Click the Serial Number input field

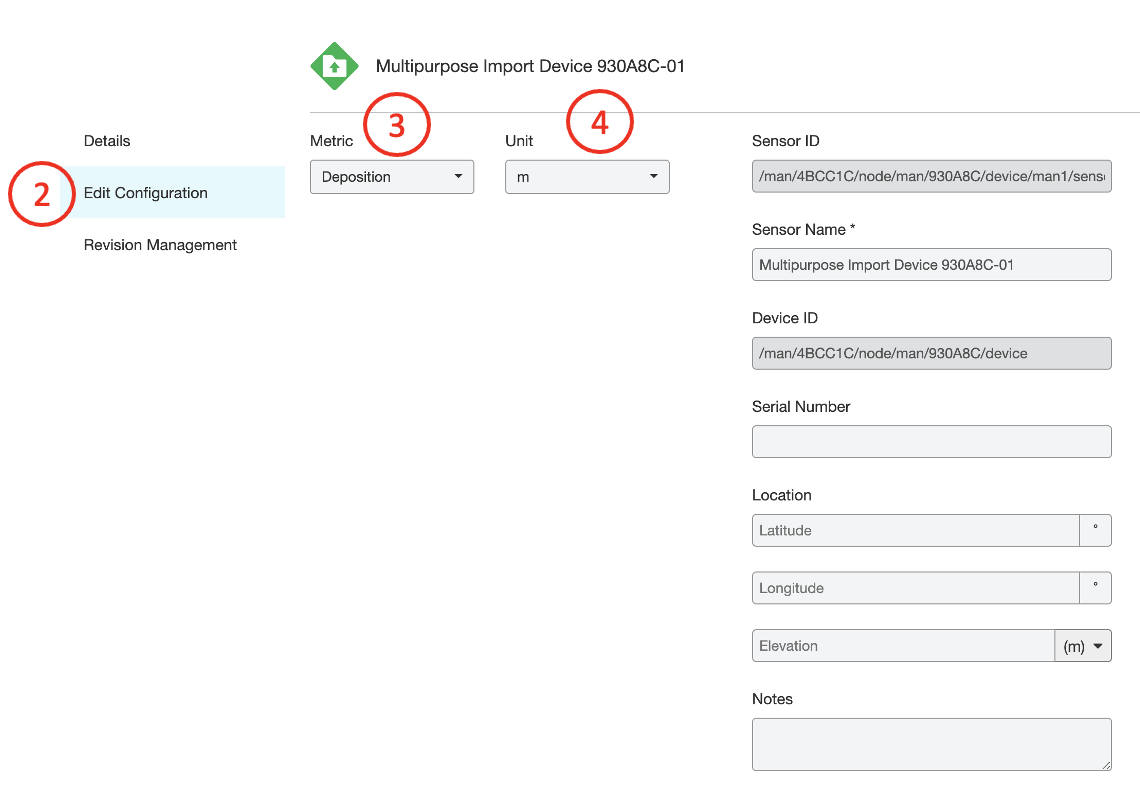click(931, 441)
